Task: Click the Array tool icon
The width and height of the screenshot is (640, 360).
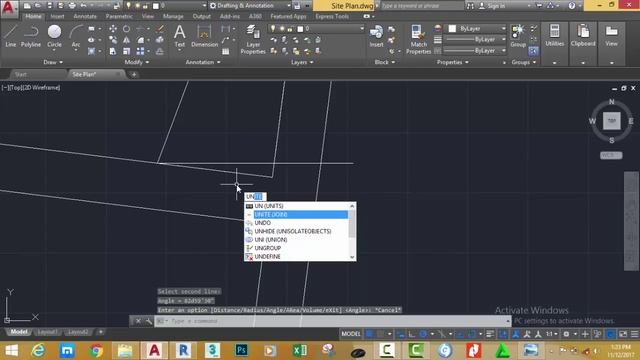Action: tap(140, 51)
